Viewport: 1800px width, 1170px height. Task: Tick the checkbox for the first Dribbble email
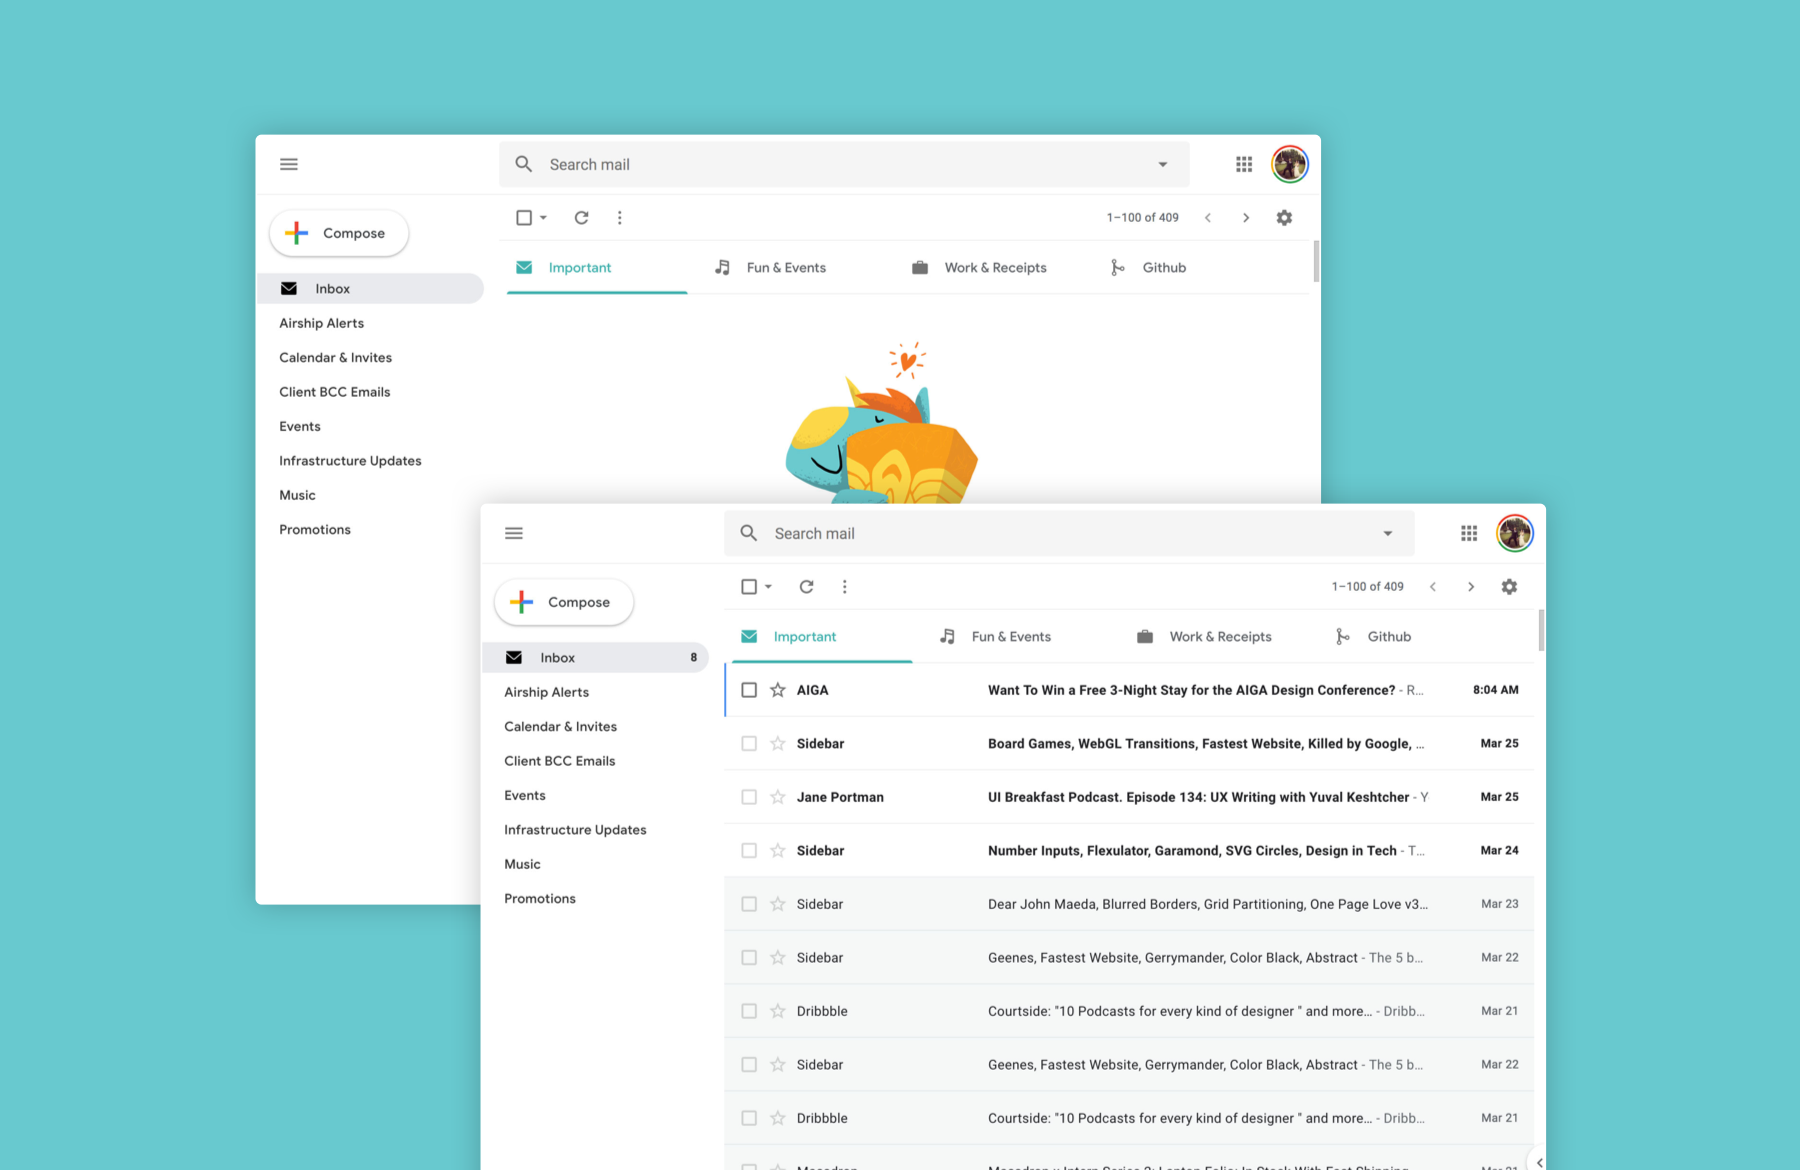[749, 1011]
